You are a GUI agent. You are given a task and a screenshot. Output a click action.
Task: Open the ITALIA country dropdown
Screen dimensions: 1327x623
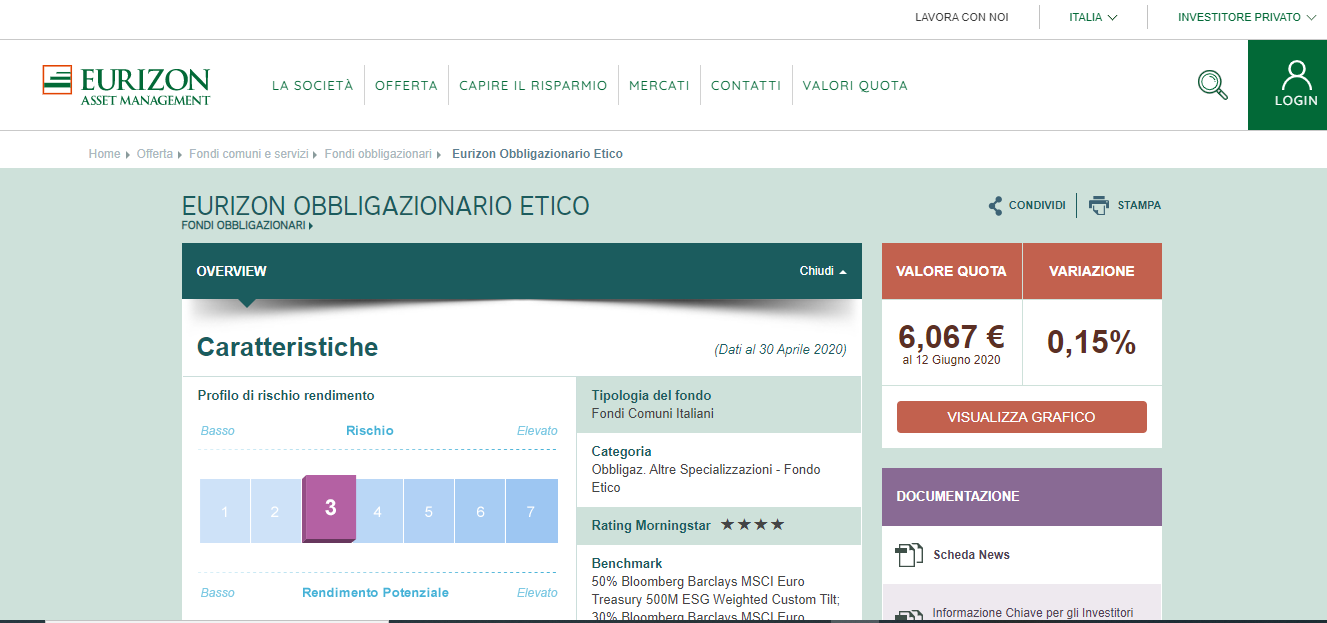[x=1093, y=17]
